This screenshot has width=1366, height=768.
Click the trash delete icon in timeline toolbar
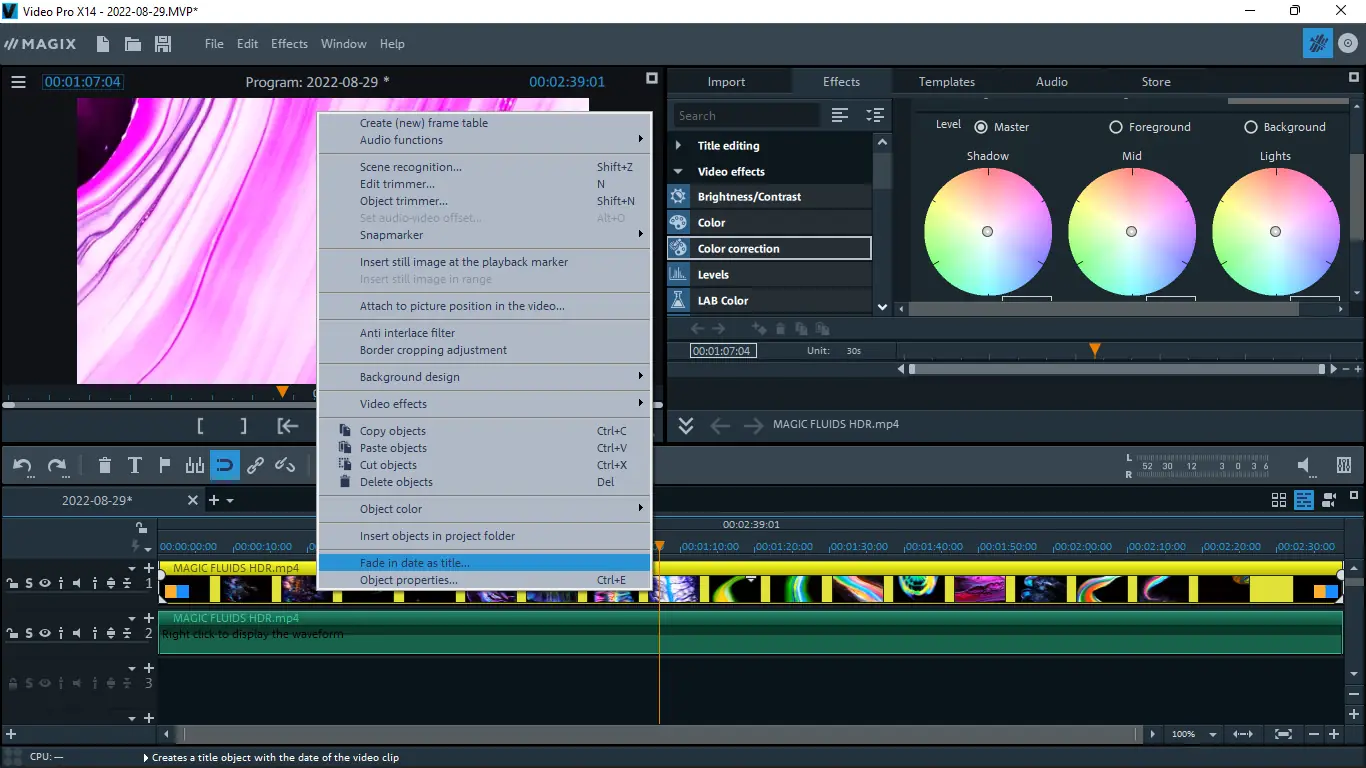pyautogui.click(x=105, y=465)
